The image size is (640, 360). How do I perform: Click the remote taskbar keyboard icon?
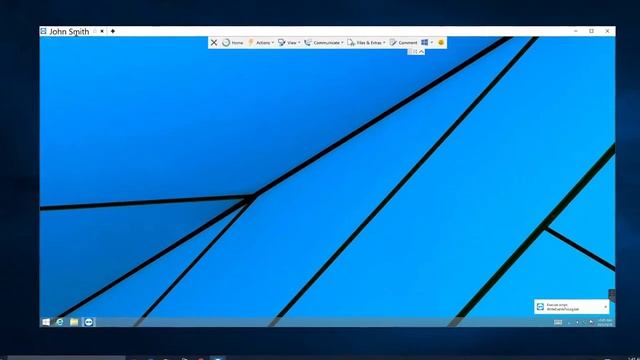558,322
